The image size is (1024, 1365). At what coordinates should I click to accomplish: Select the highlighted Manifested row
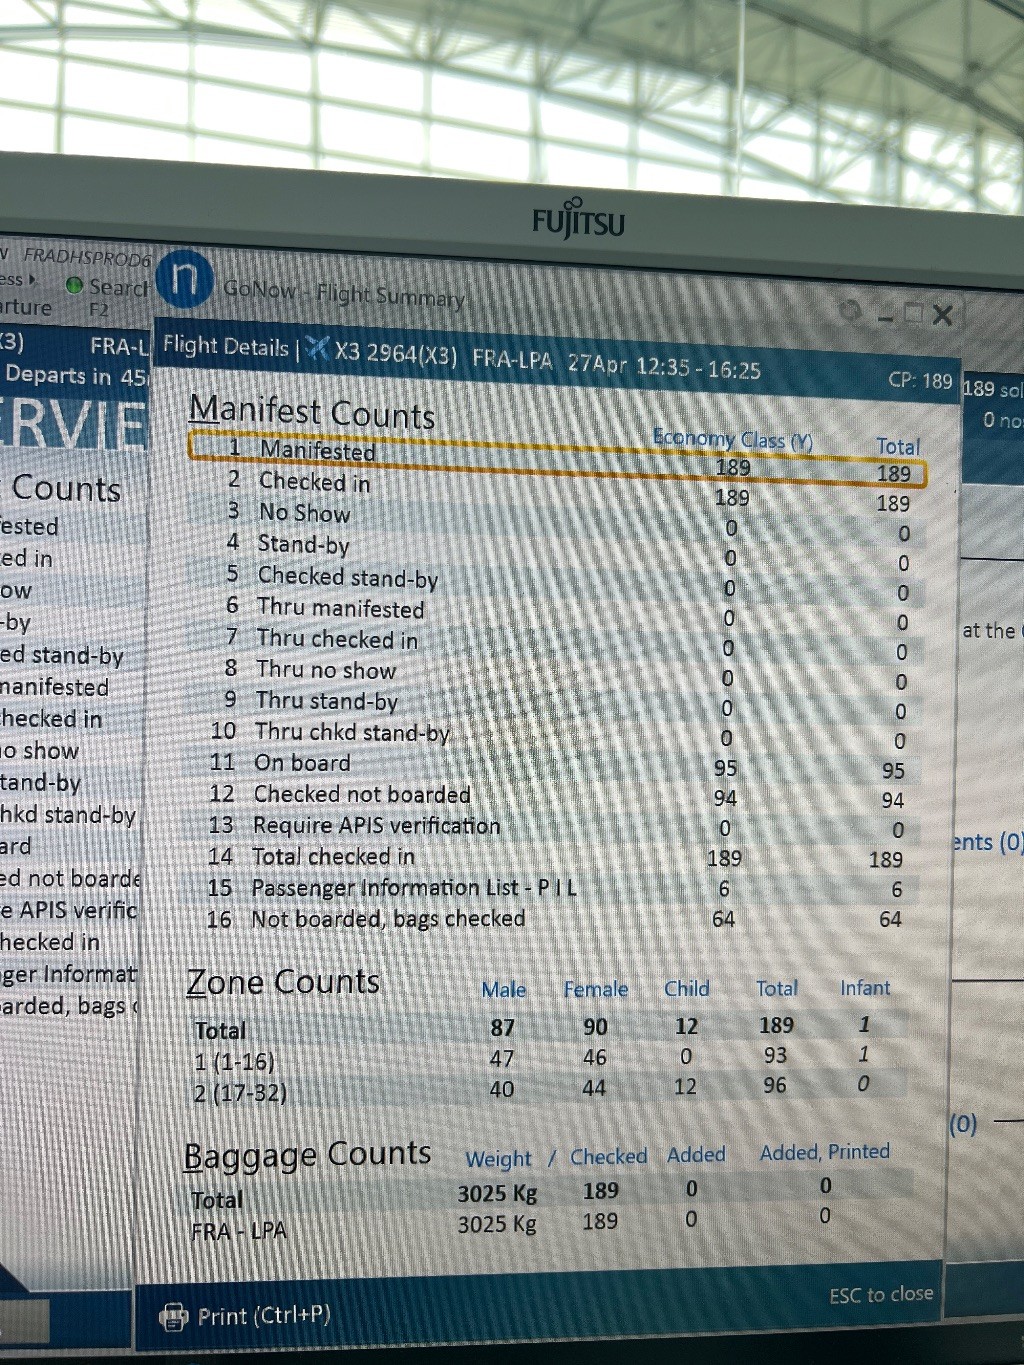316,450
